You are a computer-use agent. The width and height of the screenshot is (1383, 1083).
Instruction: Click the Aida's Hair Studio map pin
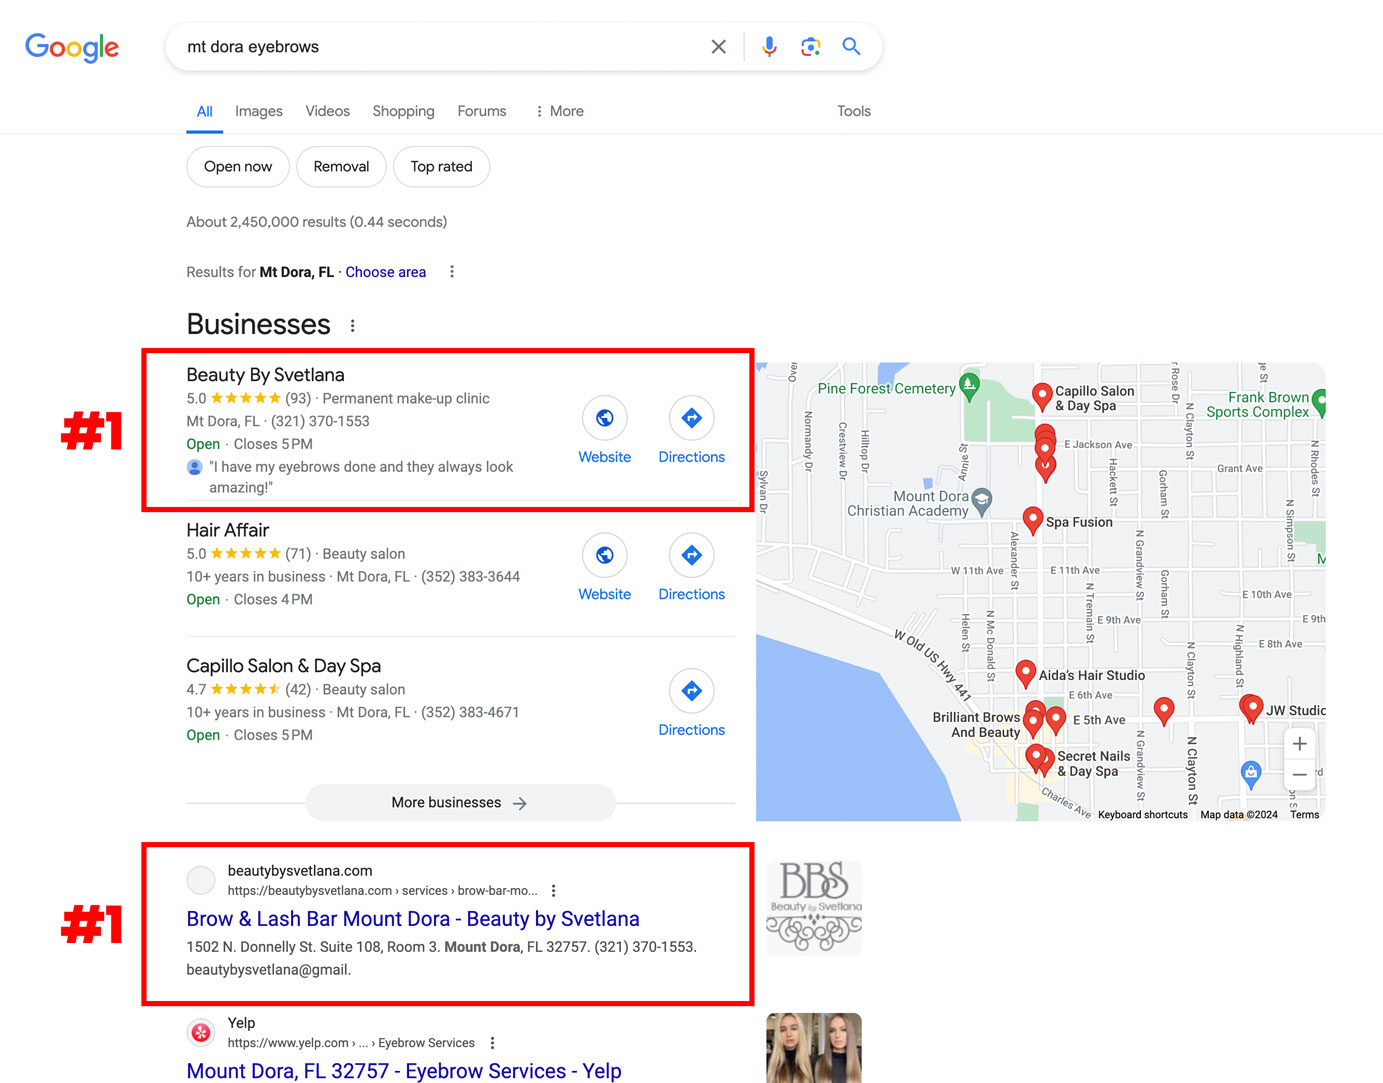(1025, 674)
